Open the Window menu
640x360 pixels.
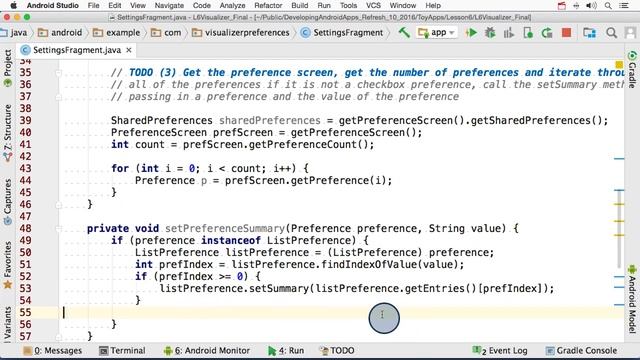point(402,5)
